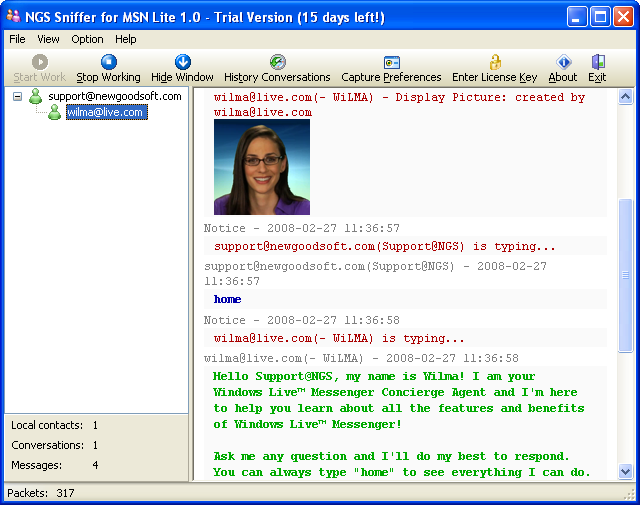Click the grayed Start Work icon
The width and height of the screenshot is (640, 505).
40,62
